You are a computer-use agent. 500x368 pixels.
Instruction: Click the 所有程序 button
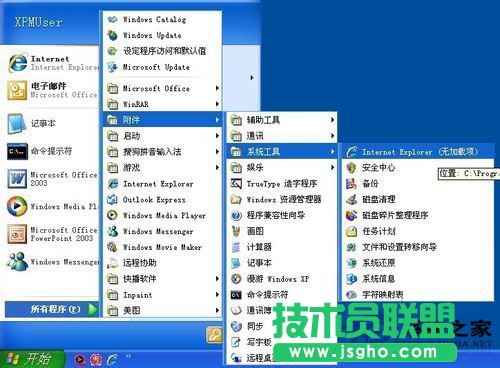[52, 309]
